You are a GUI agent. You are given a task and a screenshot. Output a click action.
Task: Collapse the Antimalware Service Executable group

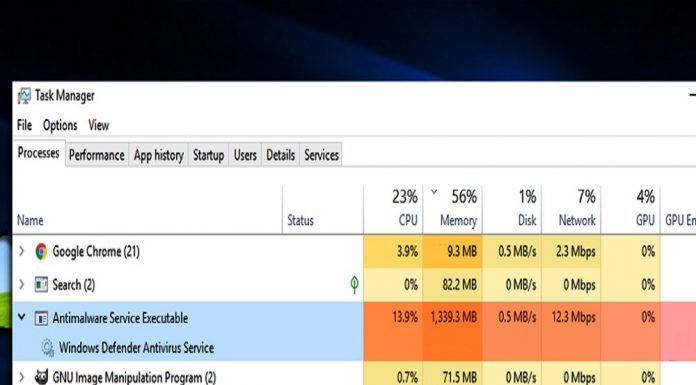click(x=21, y=317)
